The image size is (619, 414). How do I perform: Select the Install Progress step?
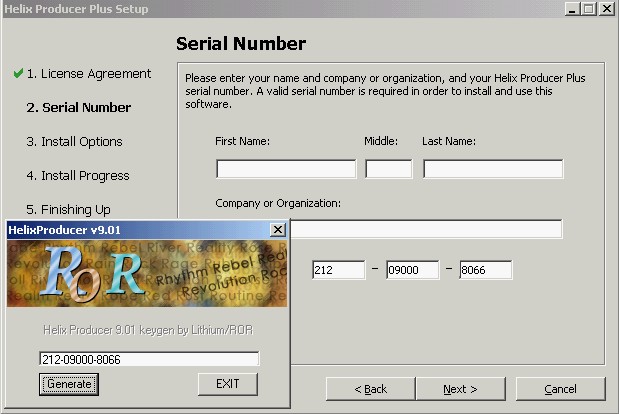click(78, 176)
